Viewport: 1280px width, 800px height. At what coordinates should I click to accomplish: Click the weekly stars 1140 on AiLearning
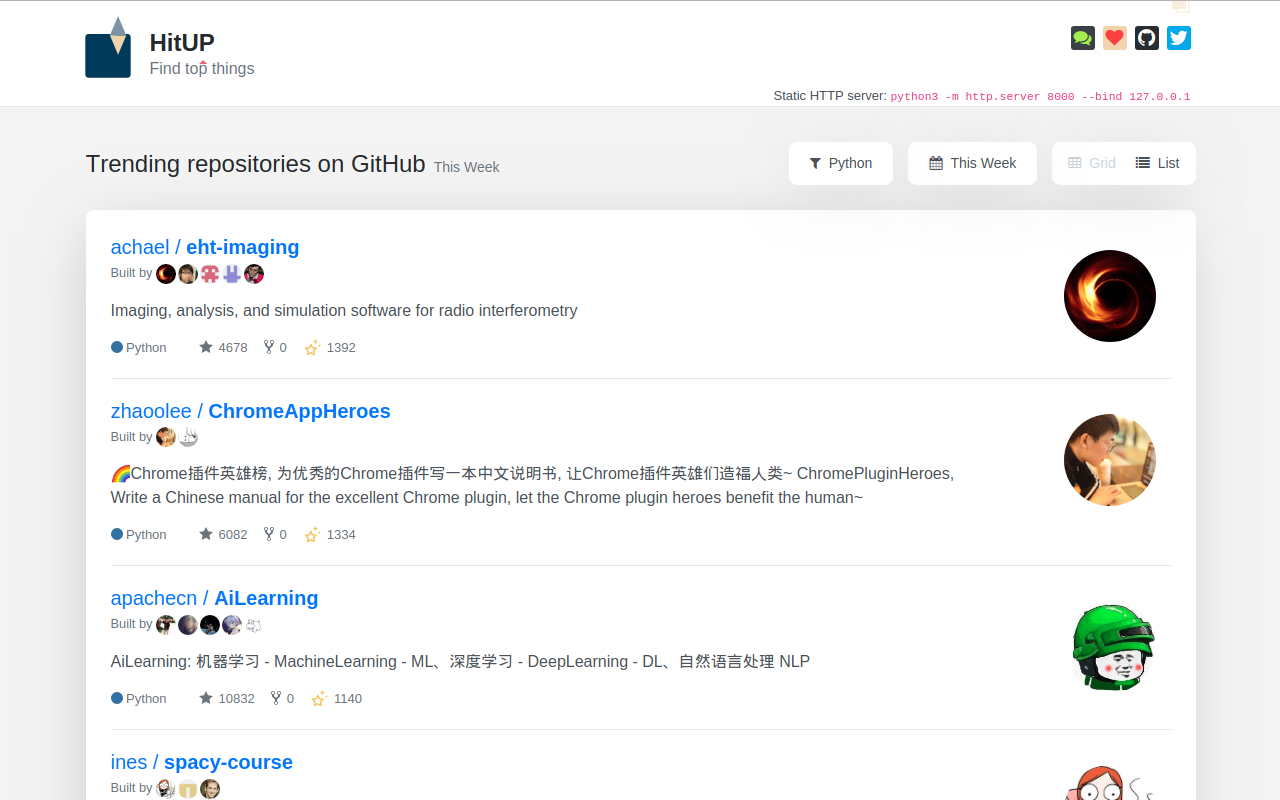click(x=337, y=698)
